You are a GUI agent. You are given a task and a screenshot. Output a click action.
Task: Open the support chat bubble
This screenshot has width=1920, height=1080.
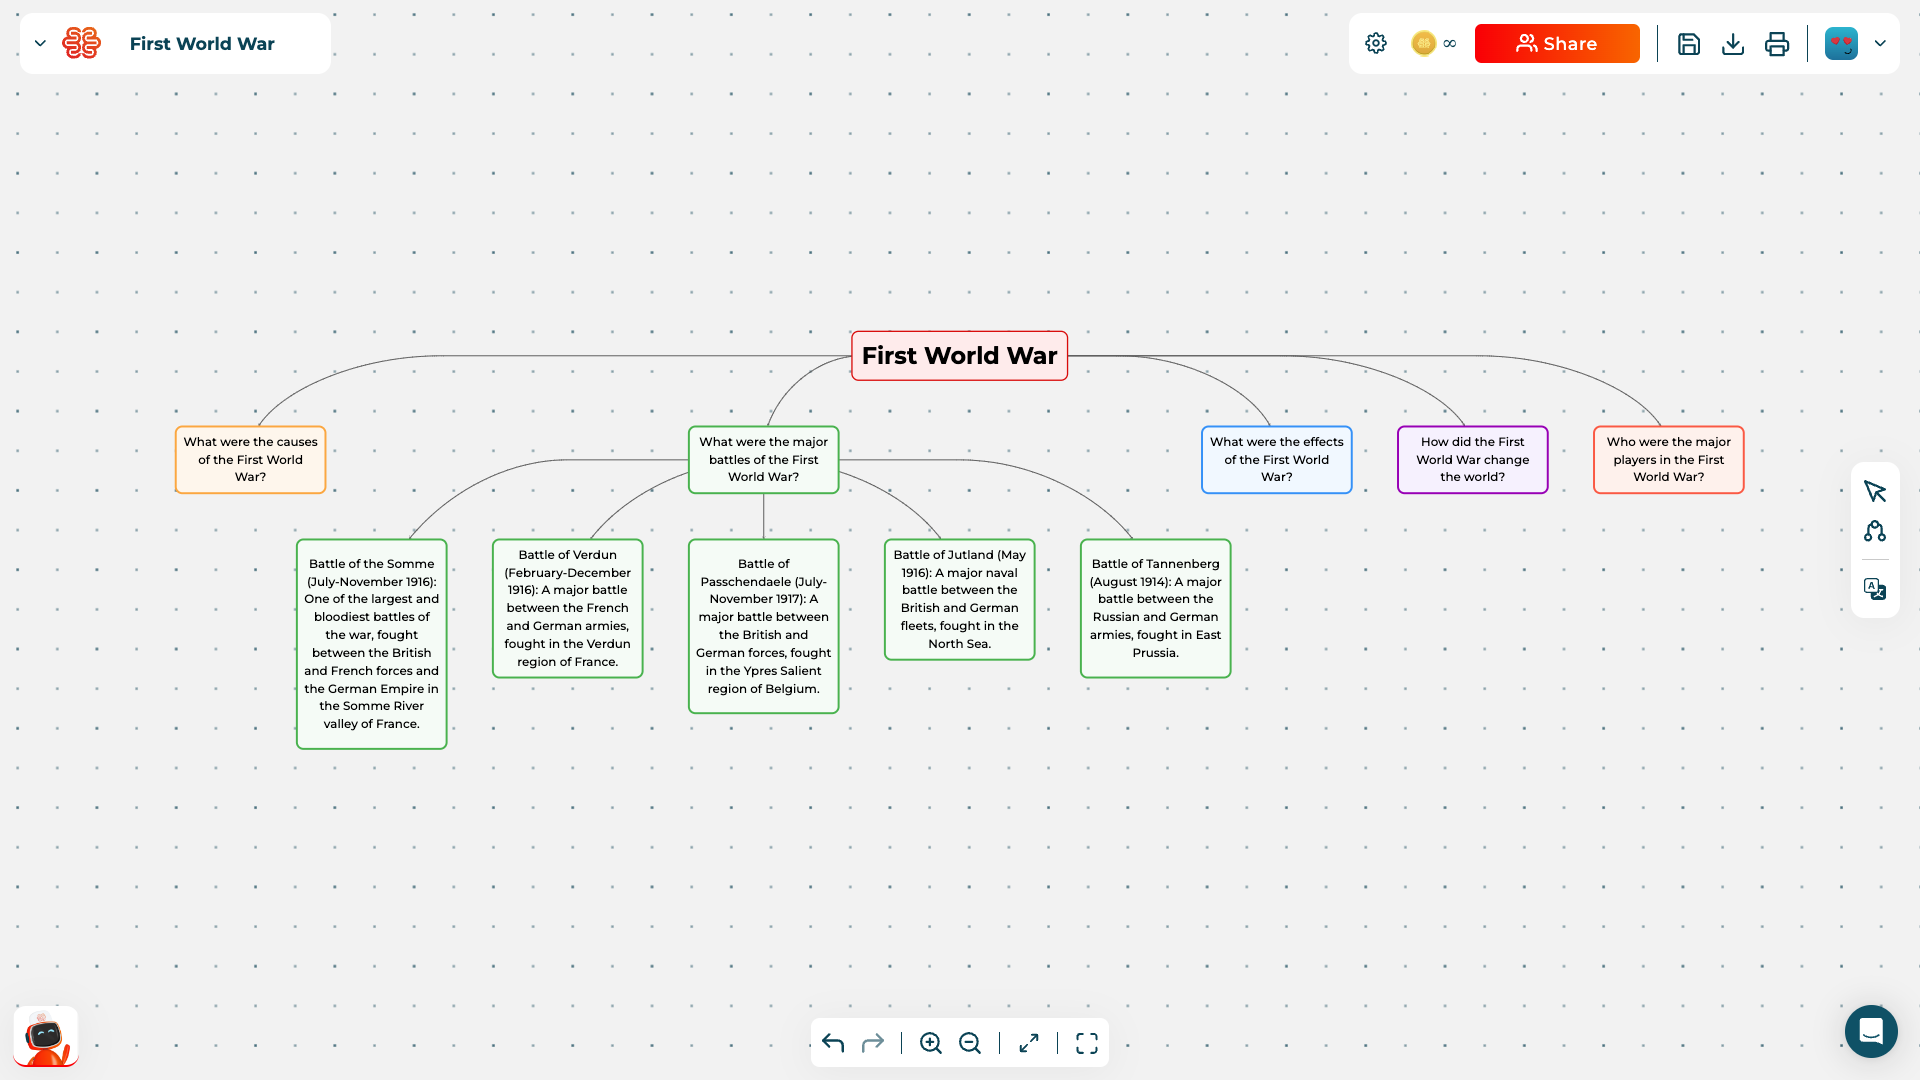pos(1871,1031)
